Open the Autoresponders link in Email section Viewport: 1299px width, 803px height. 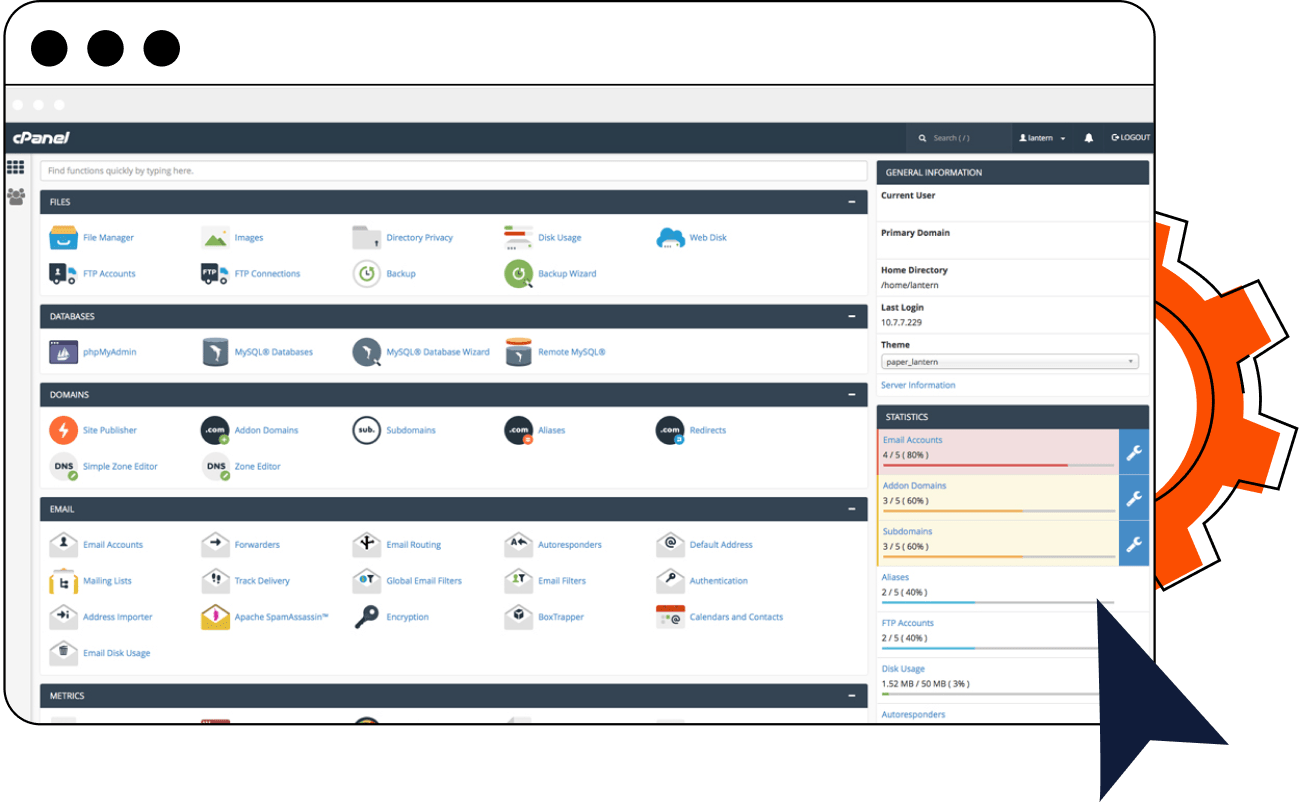[x=570, y=545]
